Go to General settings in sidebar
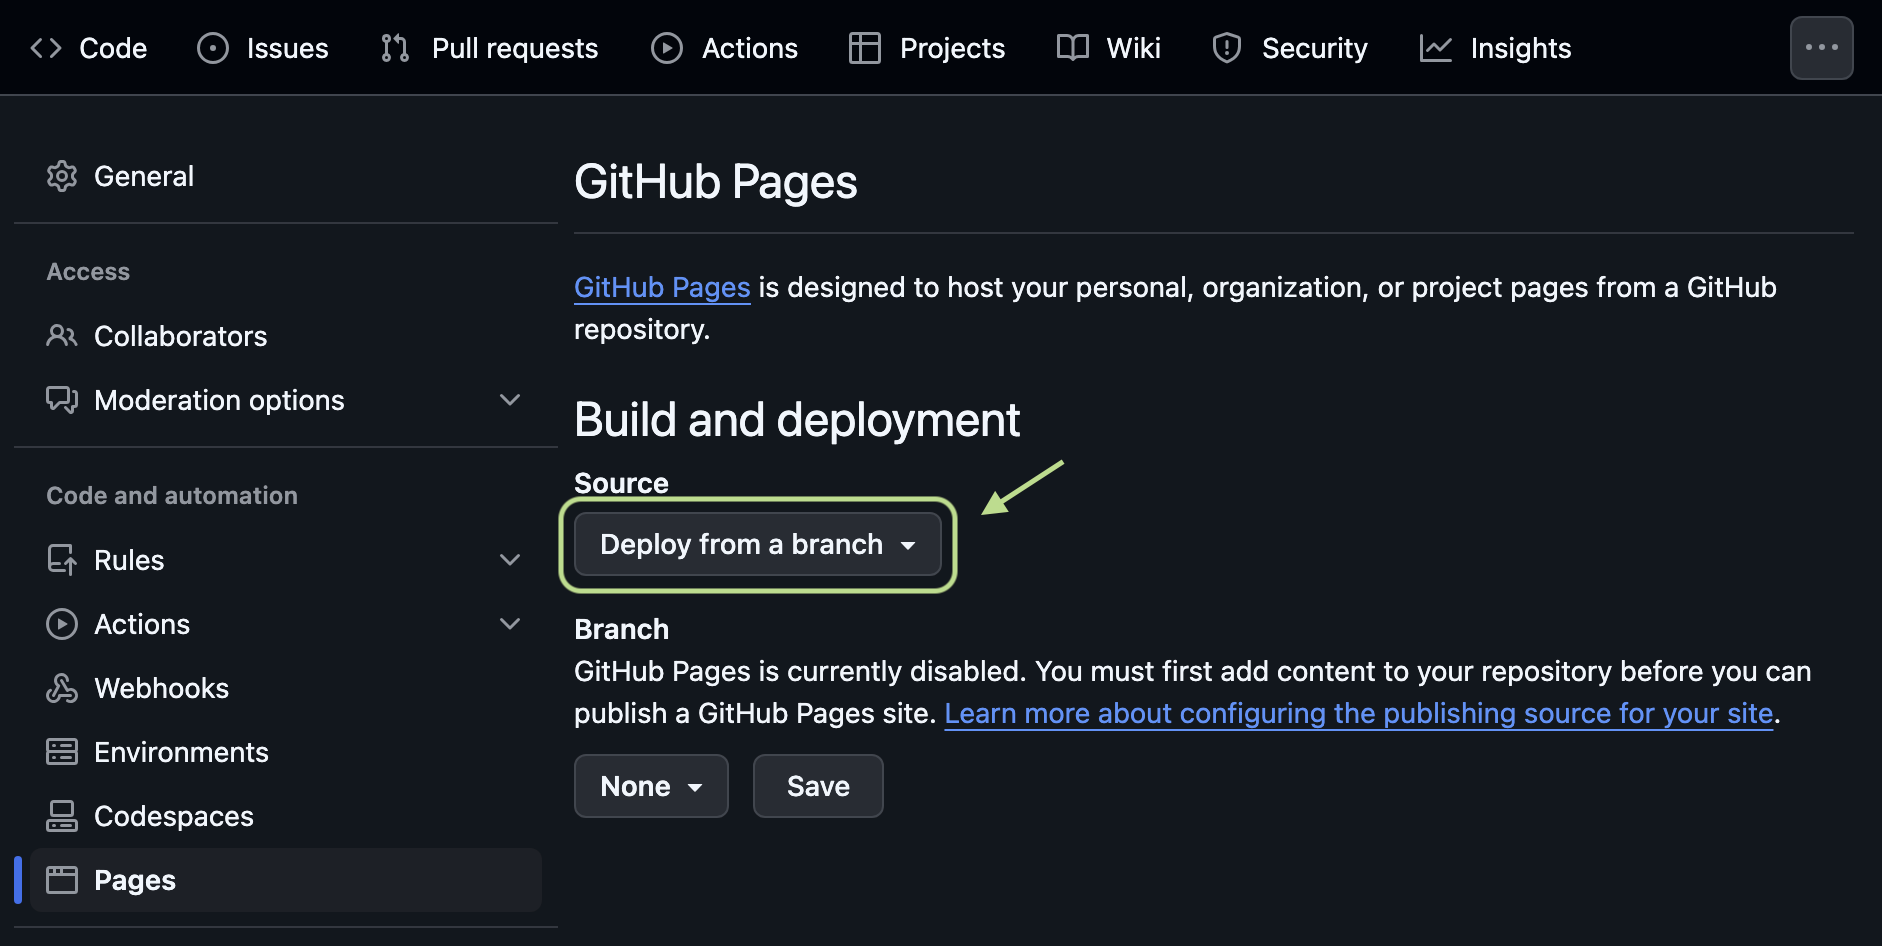Screen dimensions: 1882x946 [286, 176]
